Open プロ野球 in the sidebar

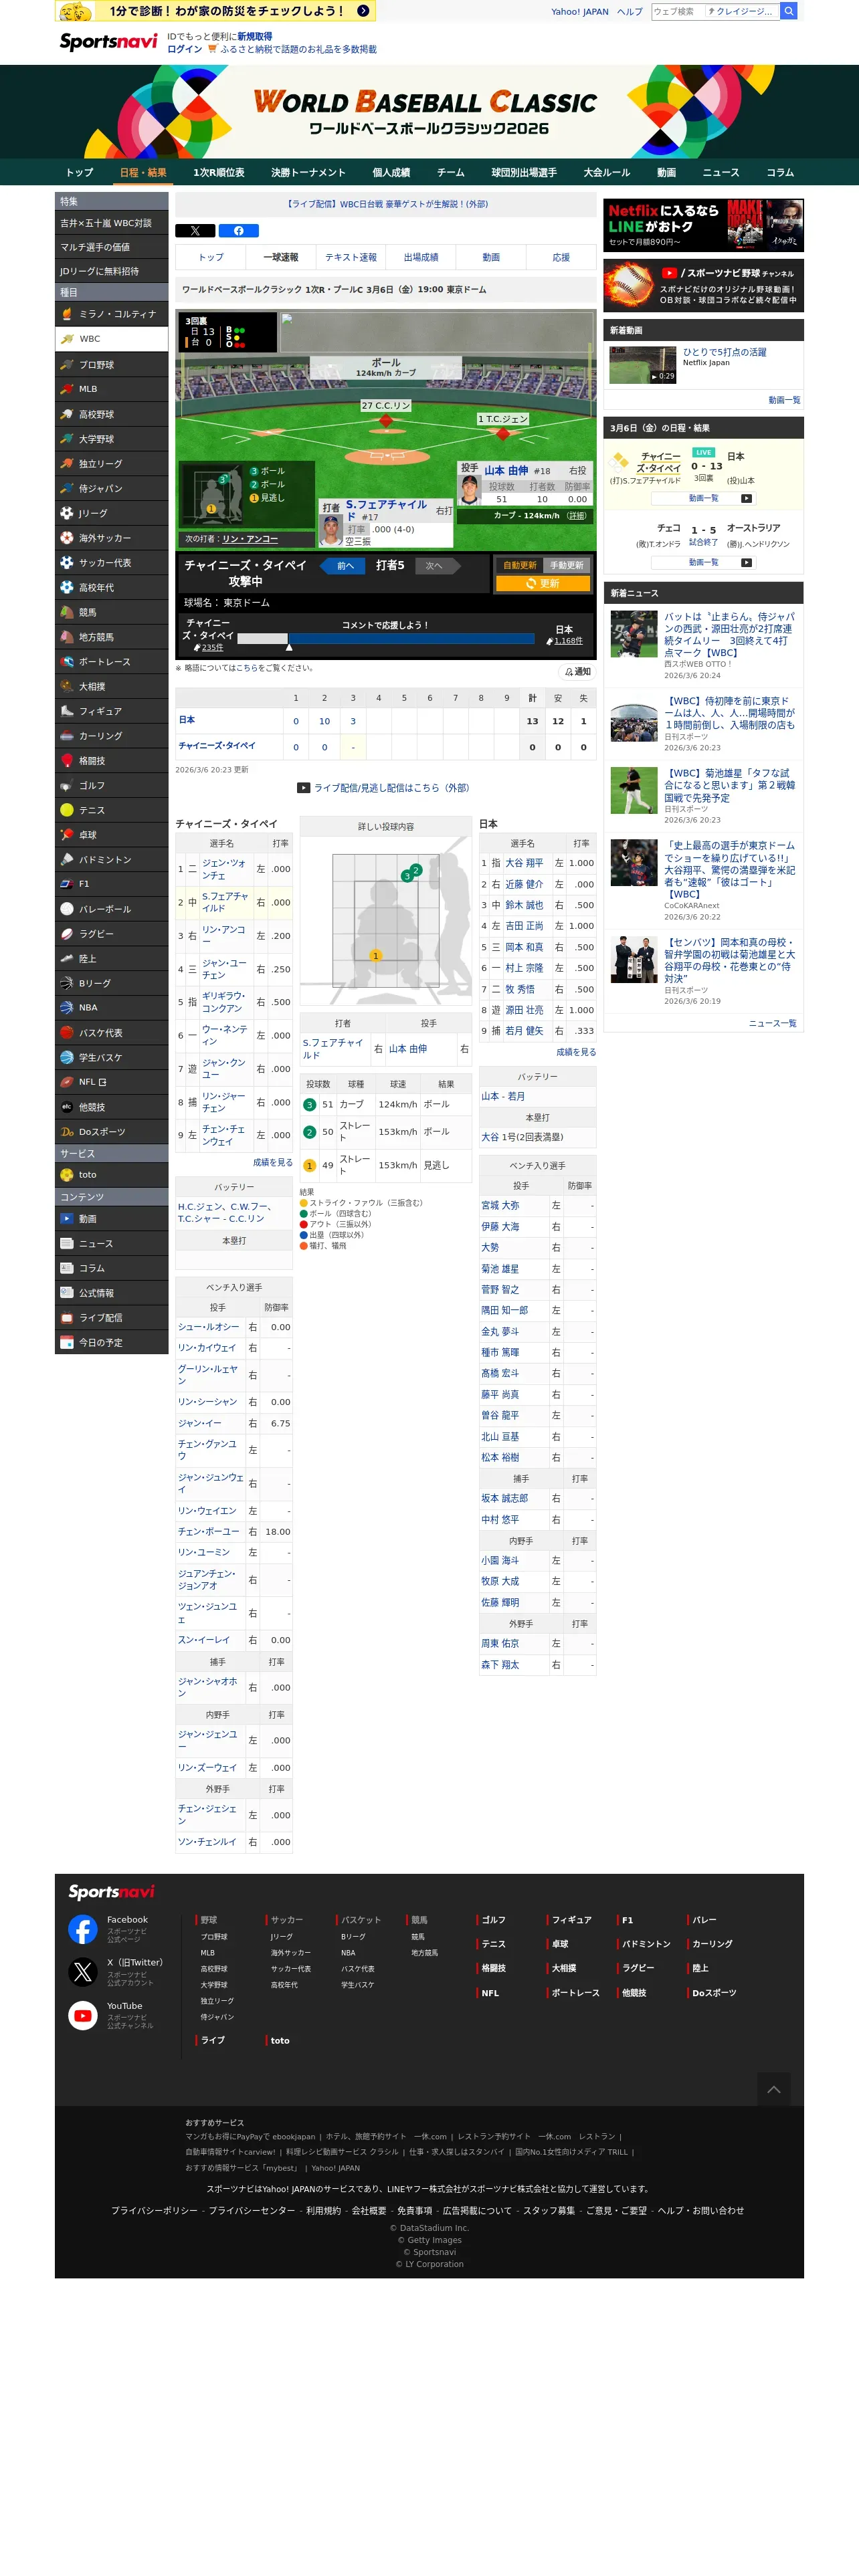click(x=111, y=365)
